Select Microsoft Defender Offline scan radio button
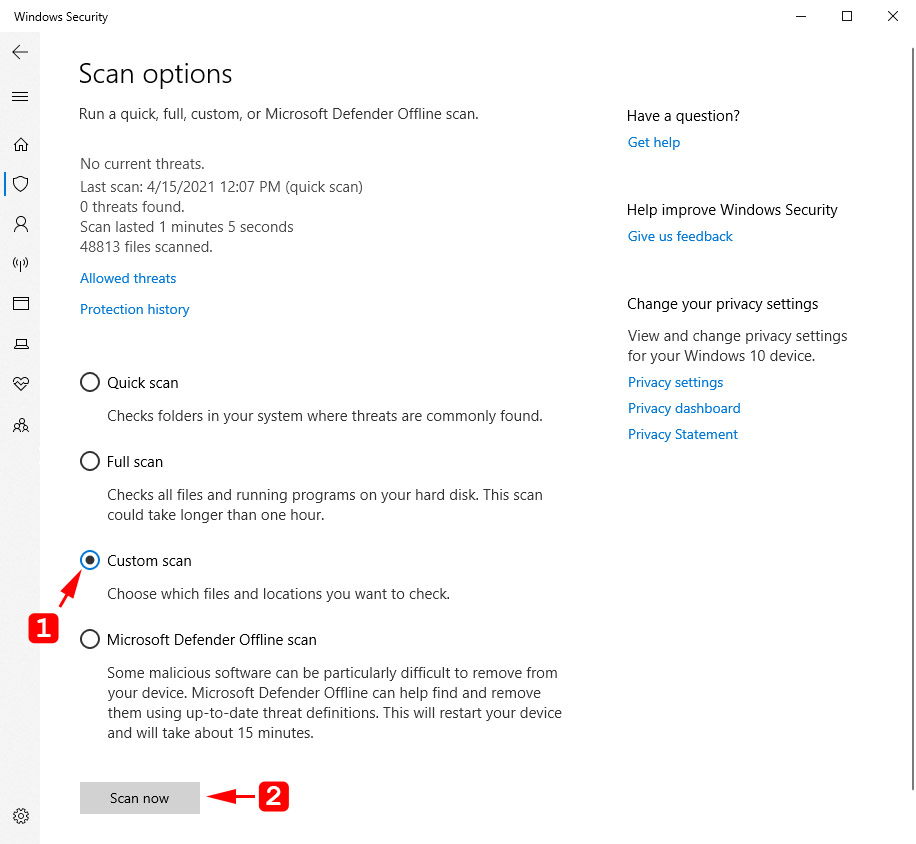This screenshot has width=916, height=844. [89, 640]
